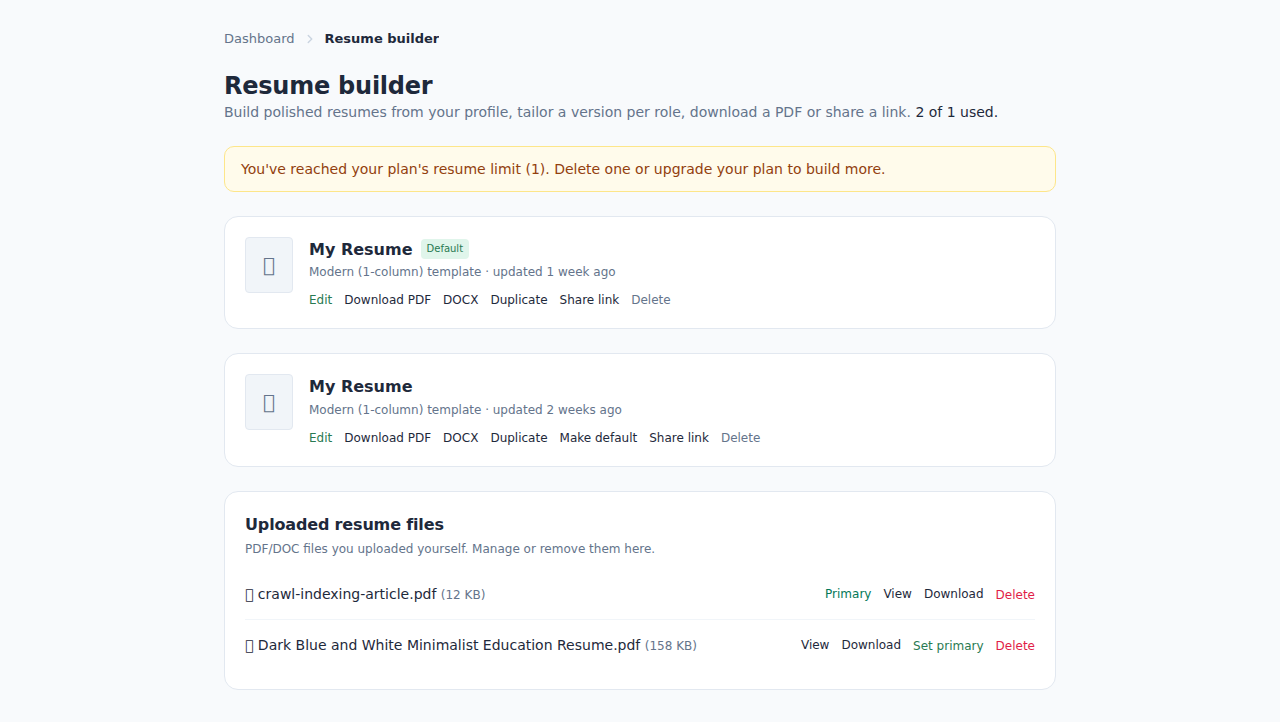Screen dimensions: 1280x722
Task: Click the Resume builder breadcrumb
Action: 382,38
